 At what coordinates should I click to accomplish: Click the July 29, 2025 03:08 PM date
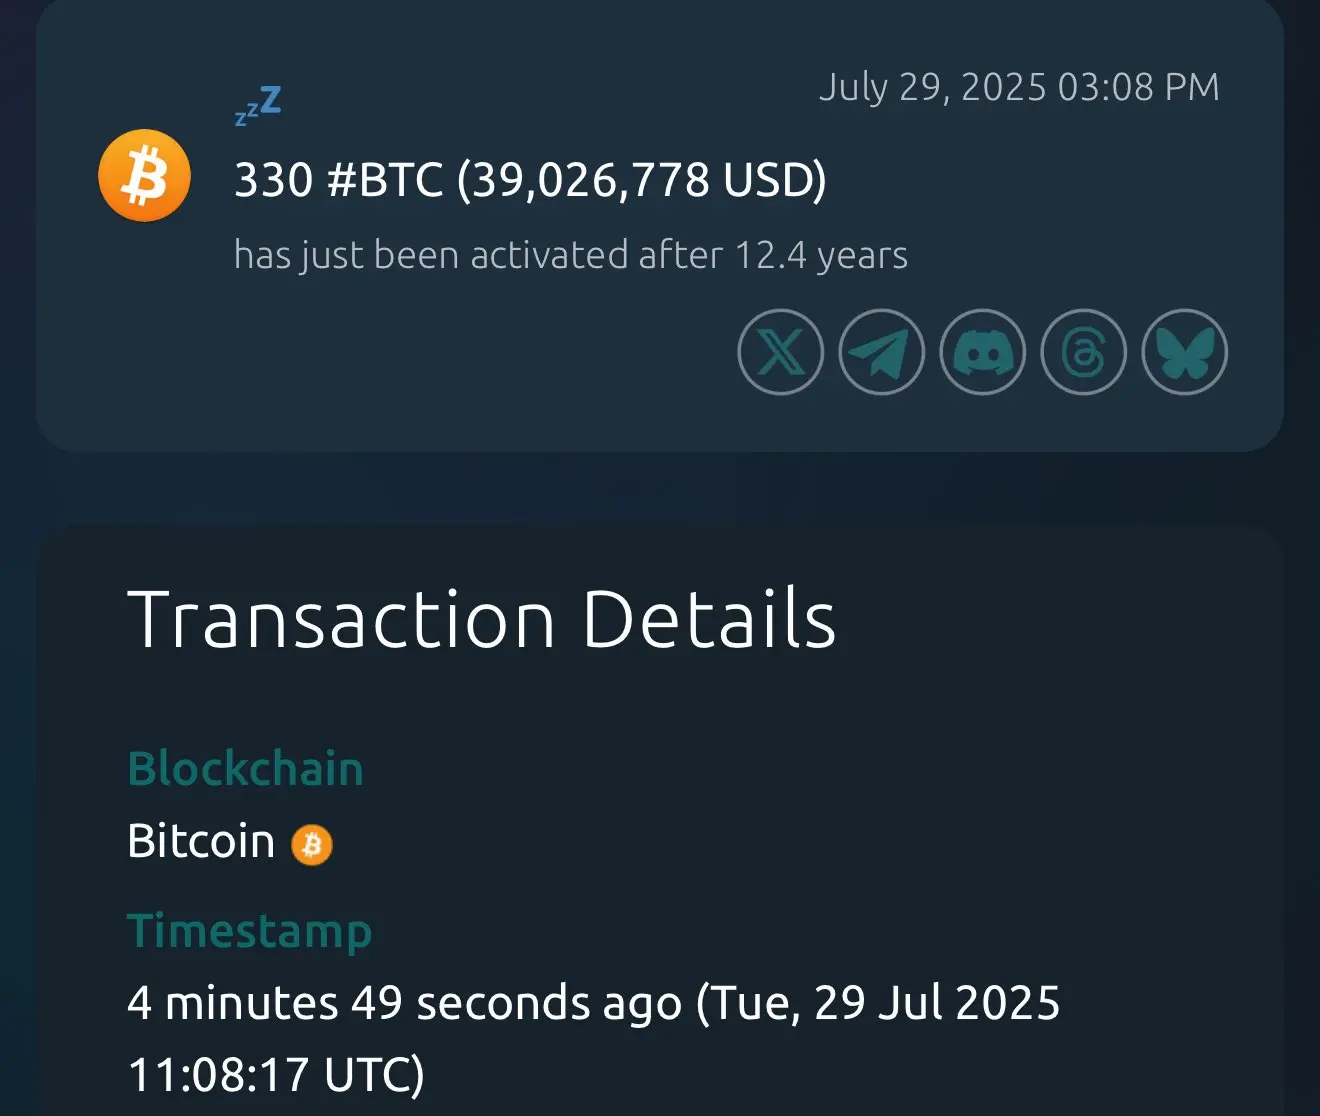(1019, 87)
